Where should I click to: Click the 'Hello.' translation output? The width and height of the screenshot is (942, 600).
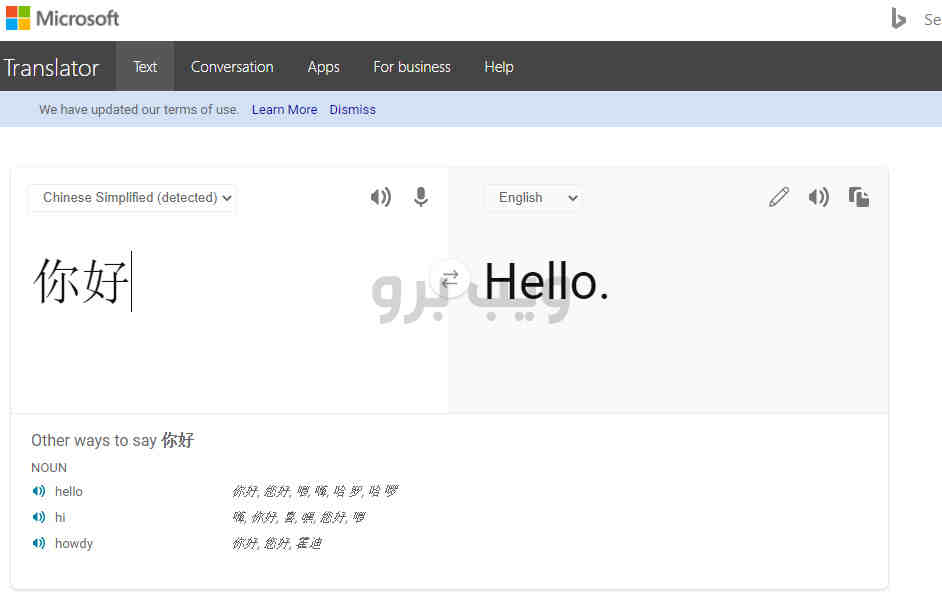coord(546,281)
